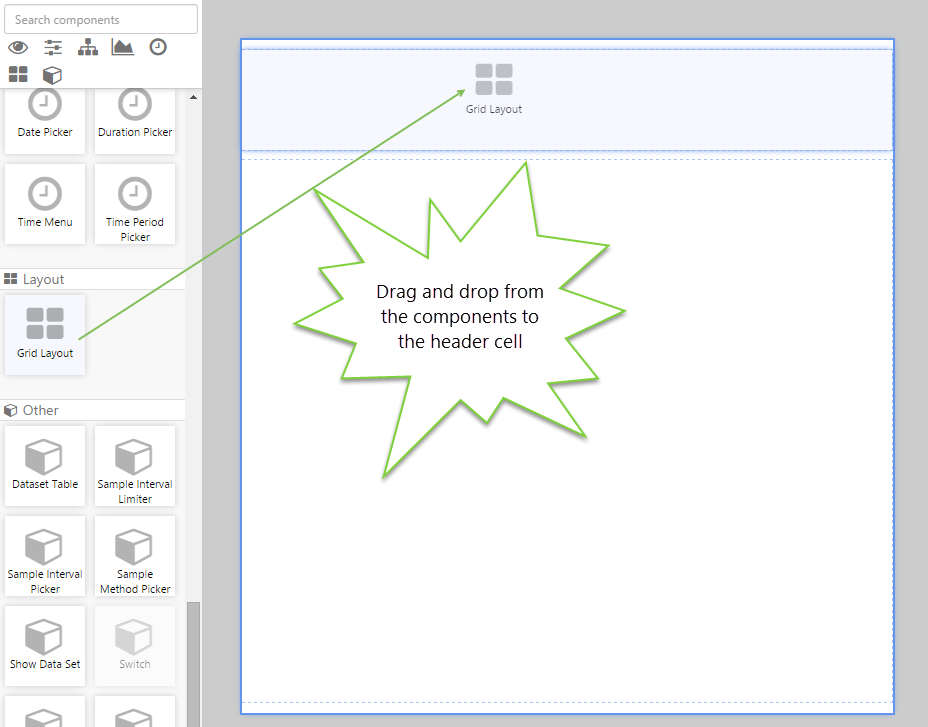Click the Search components input field
Screen dimensions: 928x727
pyautogui.click(x=100, y=19)
